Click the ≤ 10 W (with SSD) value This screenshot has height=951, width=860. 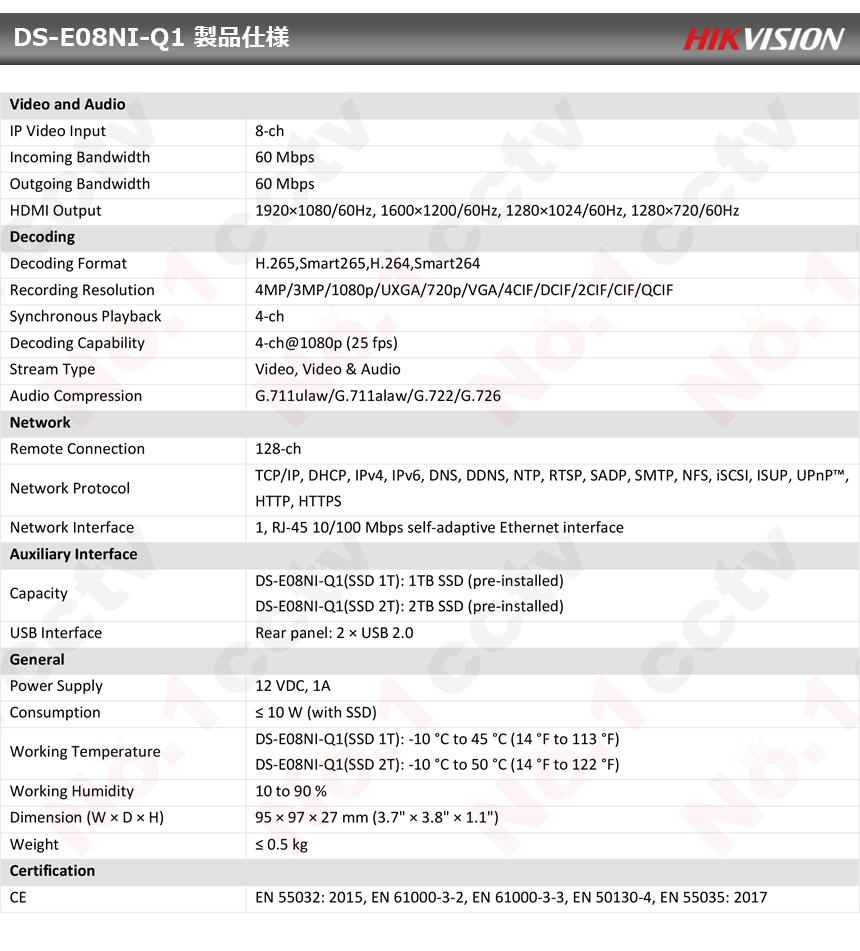click(315, 713)
